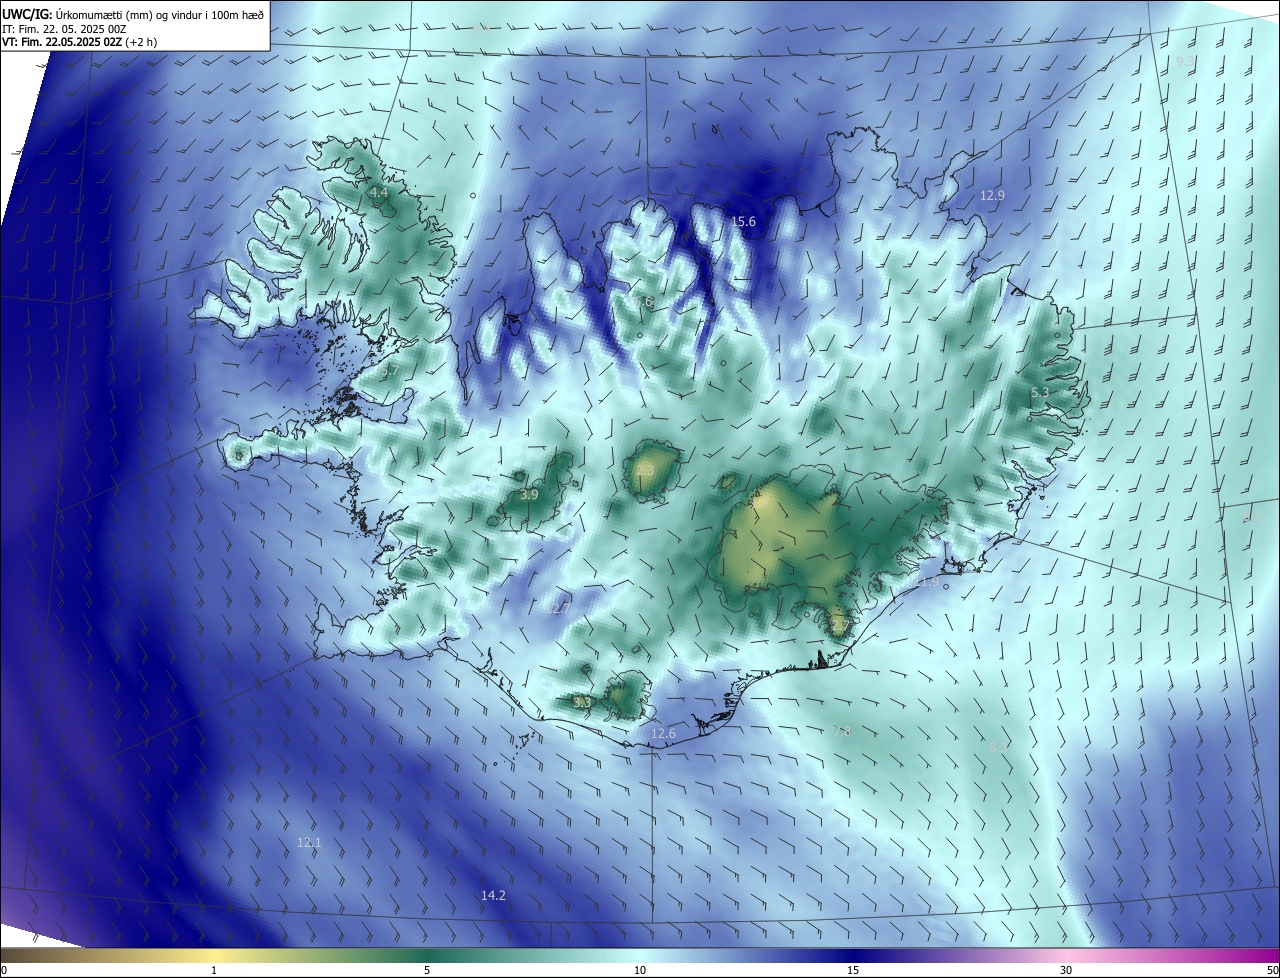Click the 4.4 value over the Westfjords
The width and height of the screenshot is (1280, 978).
[378, 192]
